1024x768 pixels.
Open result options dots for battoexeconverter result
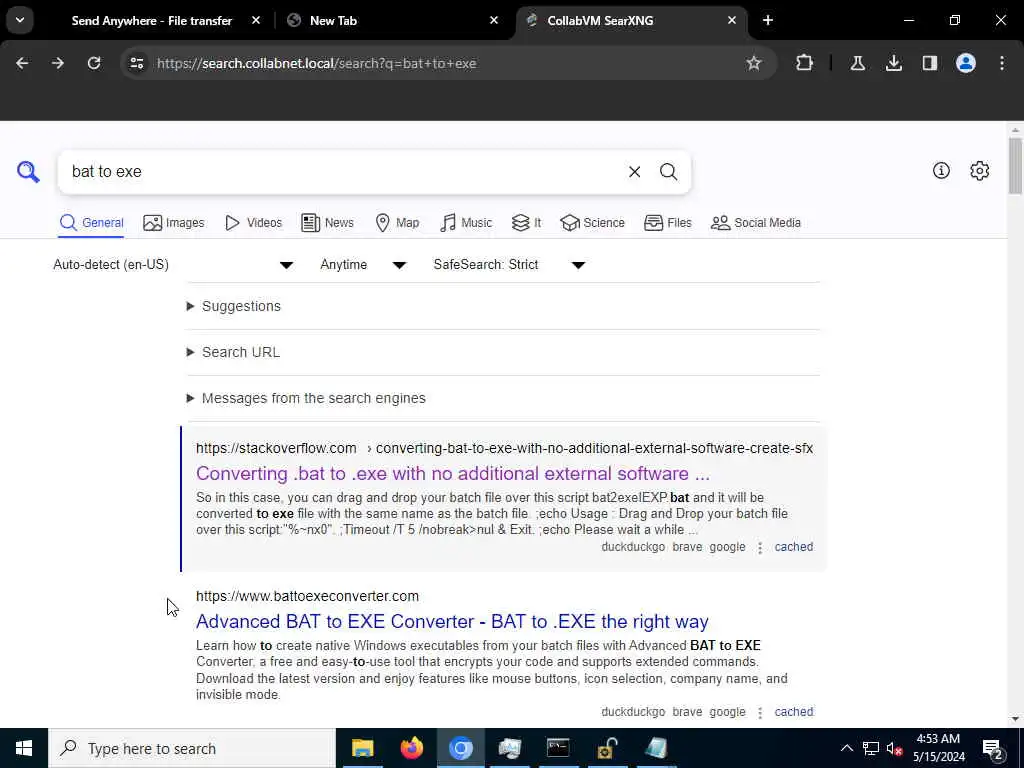(760, 712)
